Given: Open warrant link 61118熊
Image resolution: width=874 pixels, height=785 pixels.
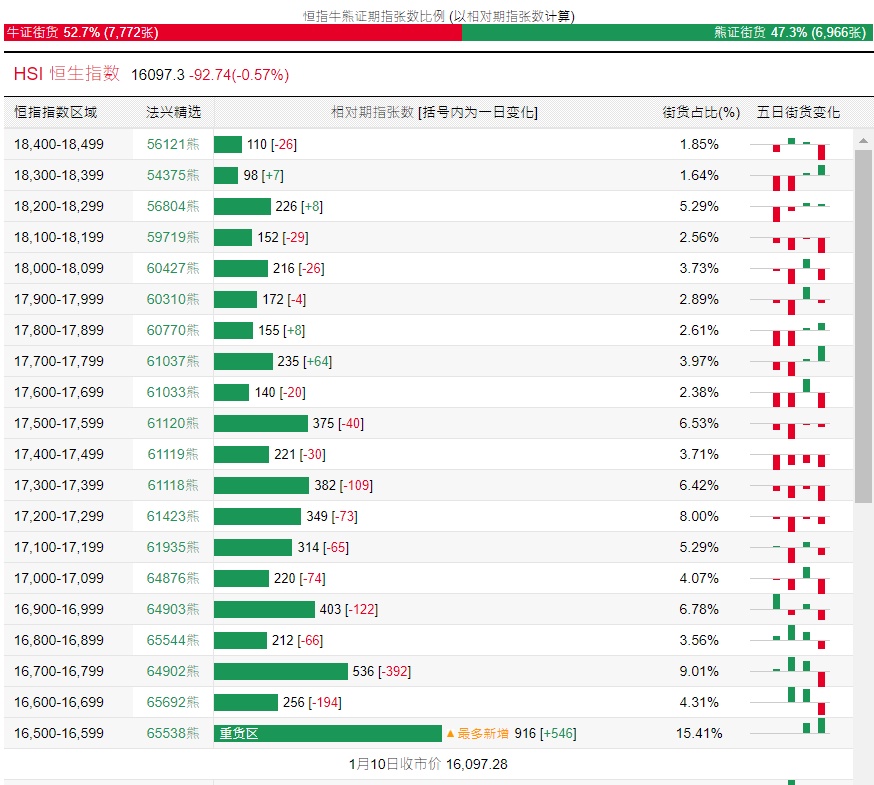Looking at the screenshot, I should click(173, 485).
